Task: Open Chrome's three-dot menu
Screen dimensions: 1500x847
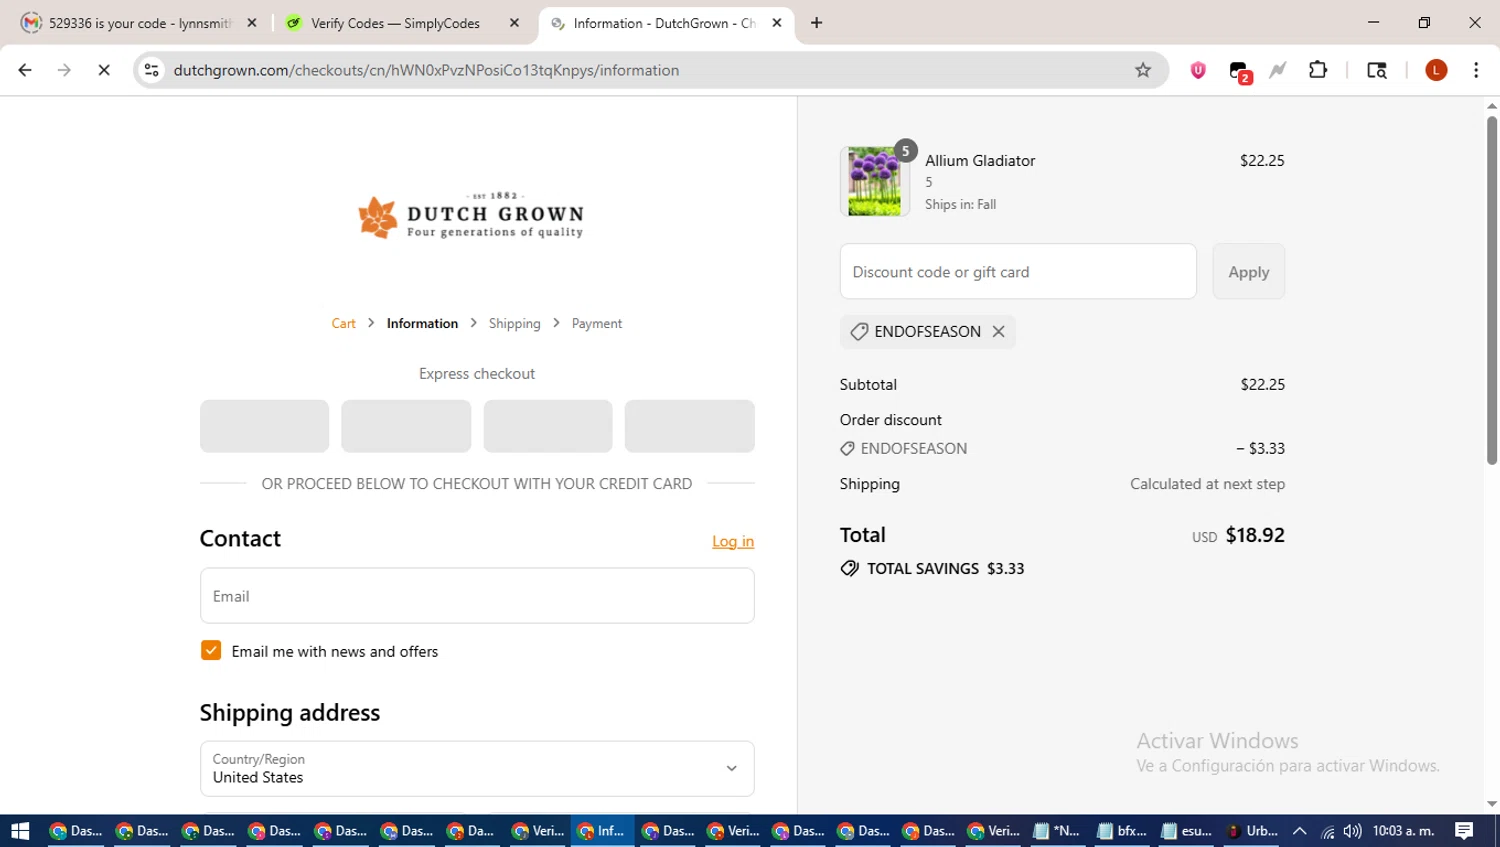Action: (x=1476, y=70)
